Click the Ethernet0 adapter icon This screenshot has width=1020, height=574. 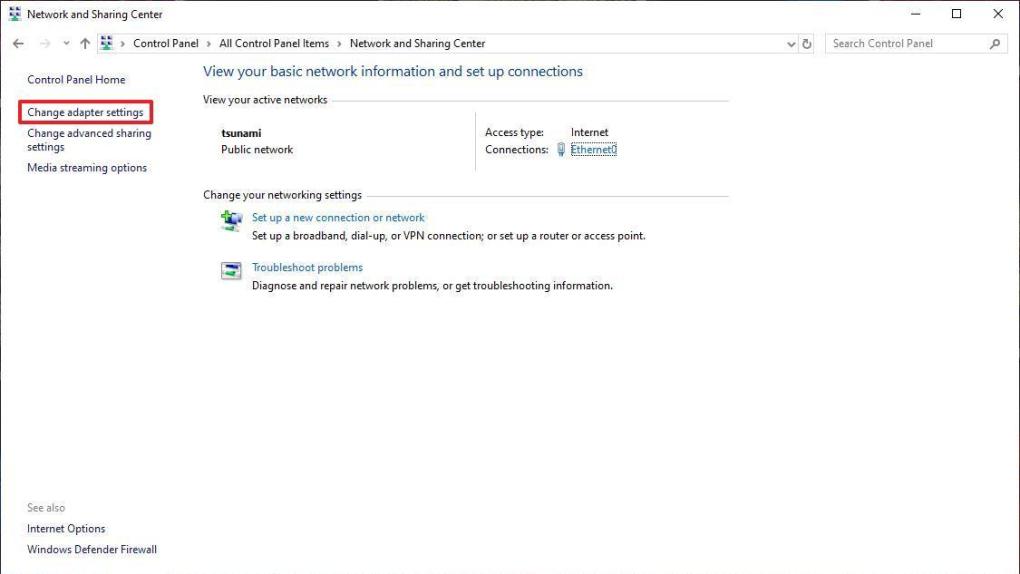[x=561, y=150]
